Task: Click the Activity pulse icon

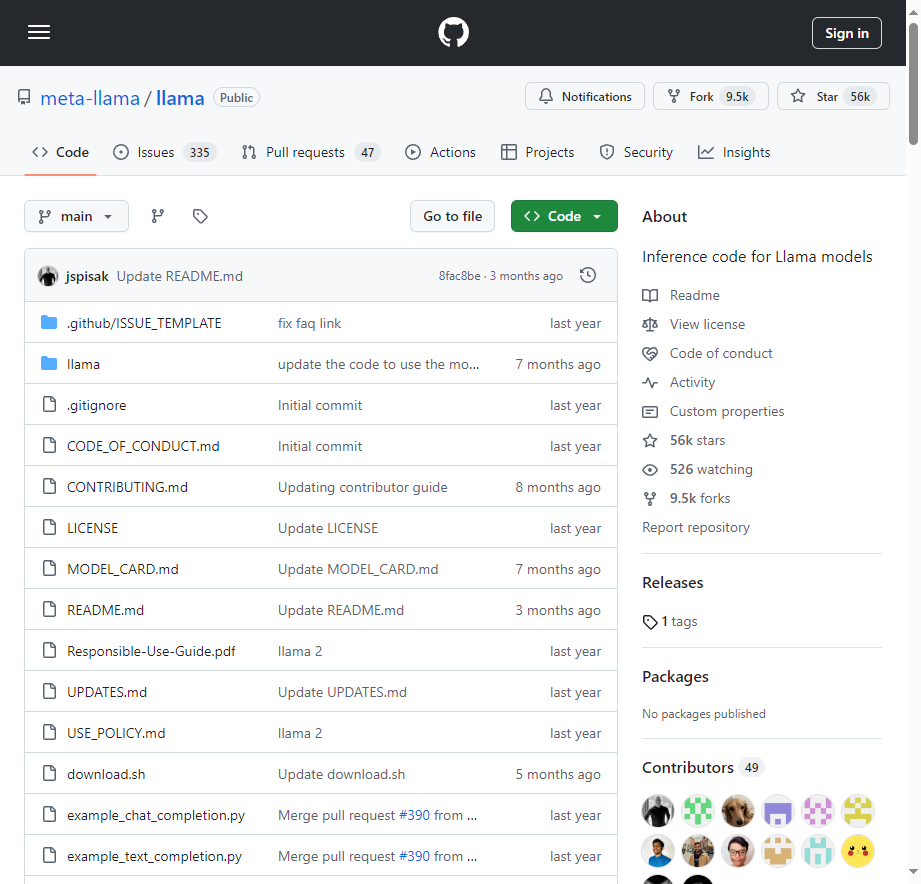Action: 650,382
